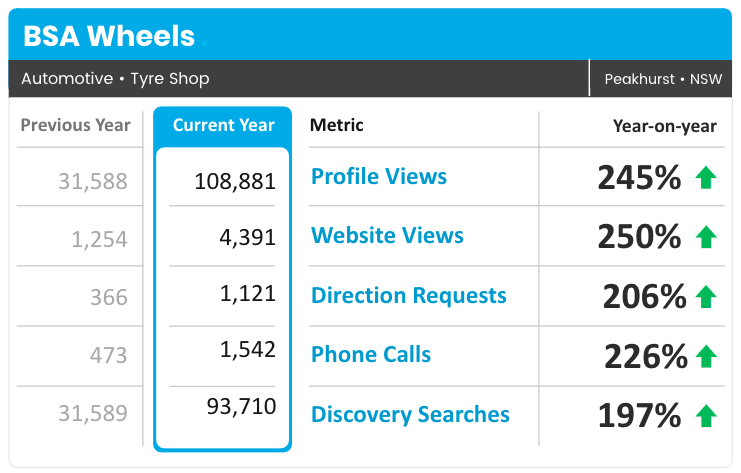The width and height of the screenshot is (741, 473).
Task: Click the green arrow beside Direction Requests 206%
Action: click(x=707, y=297)
